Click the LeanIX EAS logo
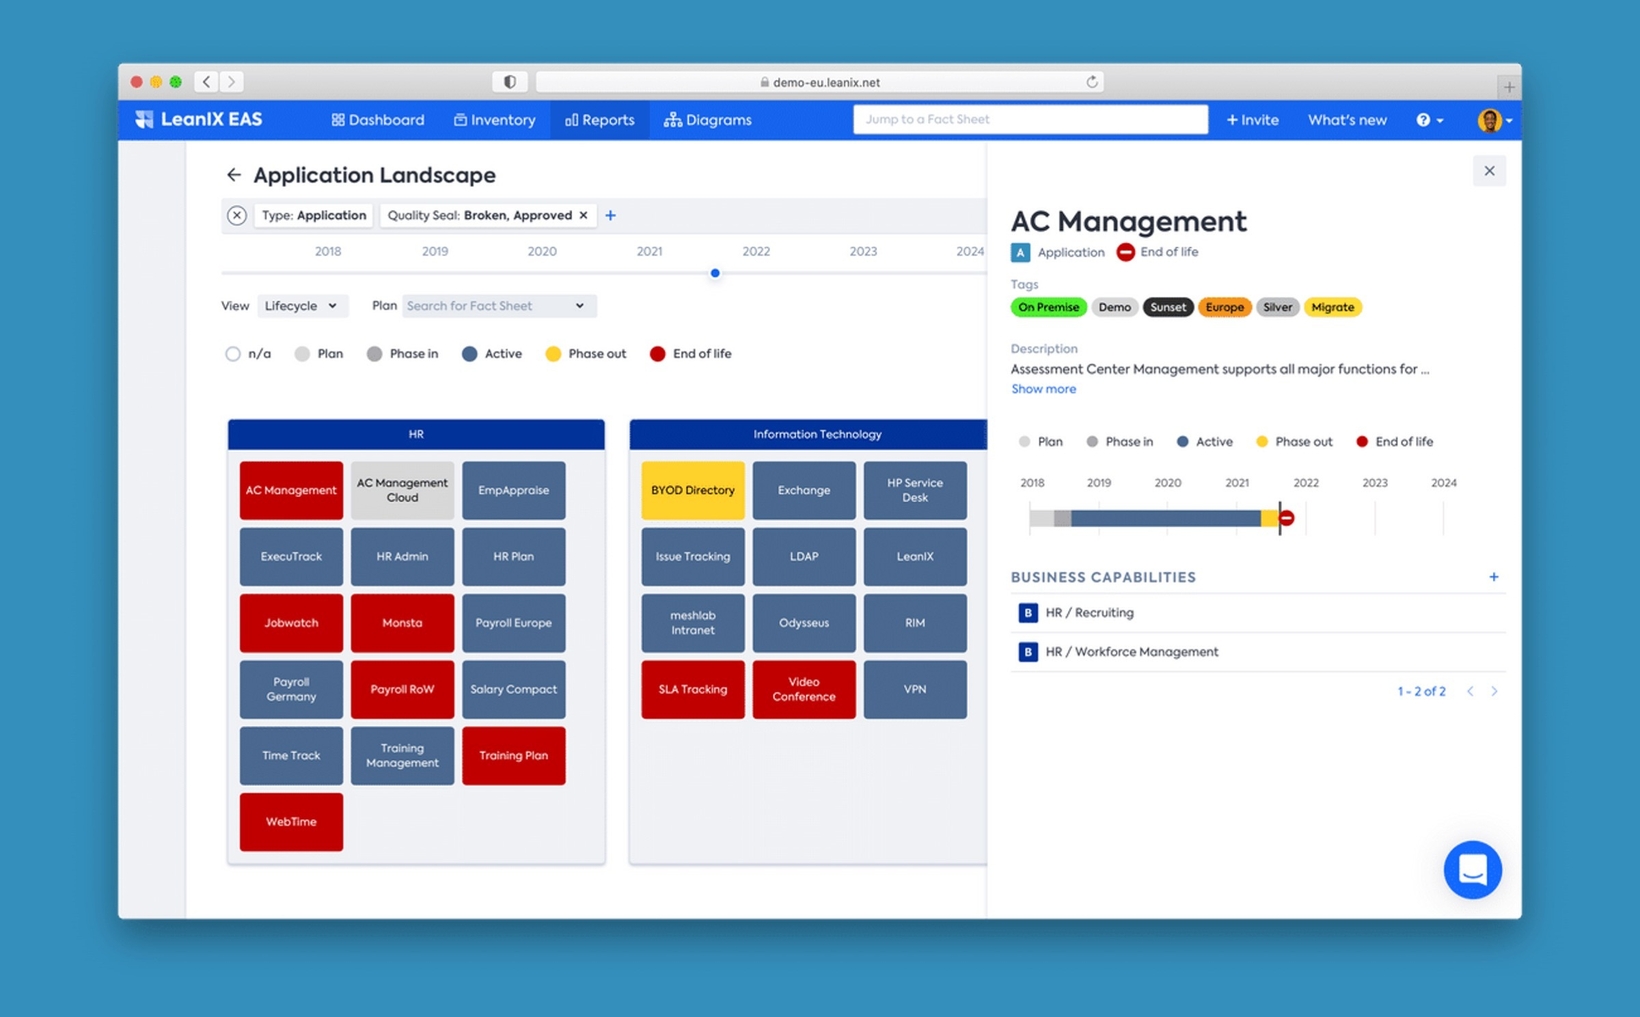Image resolution: width=1640 pixels, height=1017 pixels. pyautogui.click(x=198, y=119)
